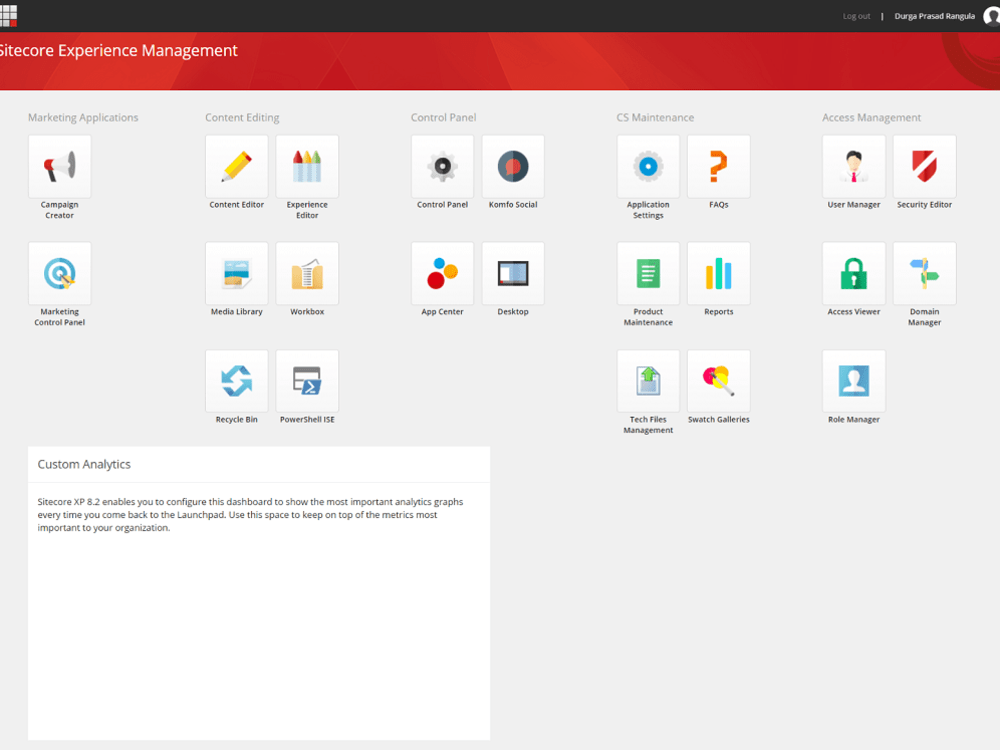Open the Access Viewer
1000x750 pixels.
click(854, 274)
